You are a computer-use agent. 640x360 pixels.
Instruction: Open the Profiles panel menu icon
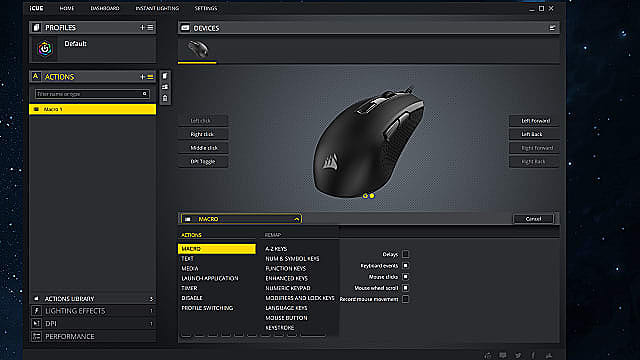[x=150, y=27]
